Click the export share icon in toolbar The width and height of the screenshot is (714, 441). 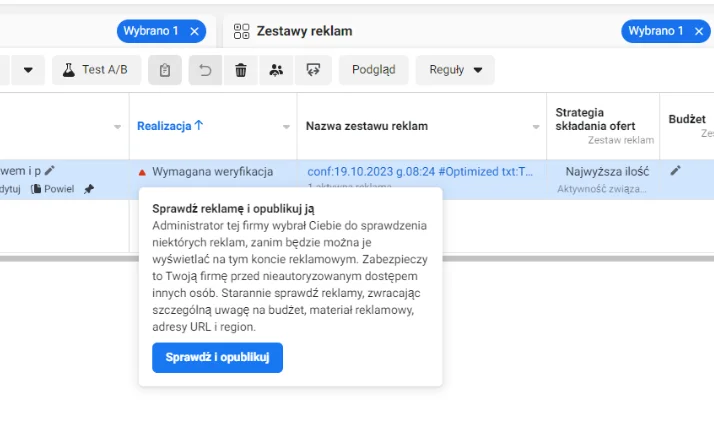pos(314,70)
